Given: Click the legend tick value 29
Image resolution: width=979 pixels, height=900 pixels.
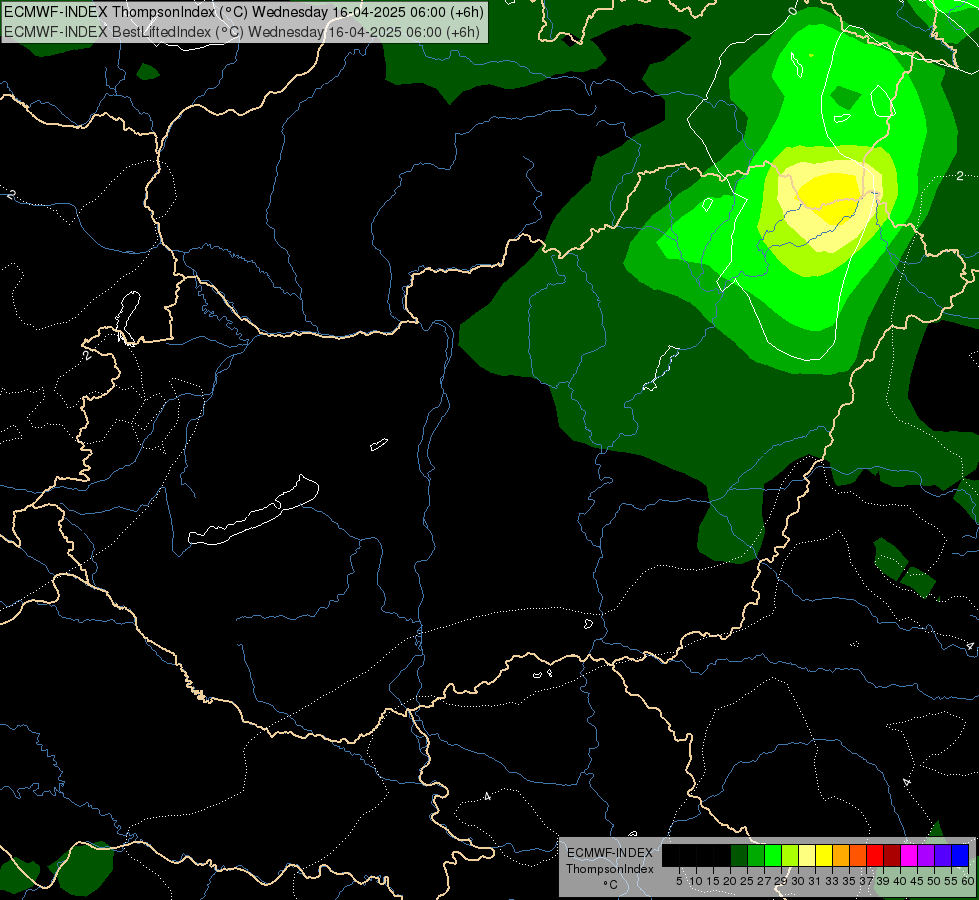Looking at the screenshot, I should pyautogui.click(x=782, y=881).
